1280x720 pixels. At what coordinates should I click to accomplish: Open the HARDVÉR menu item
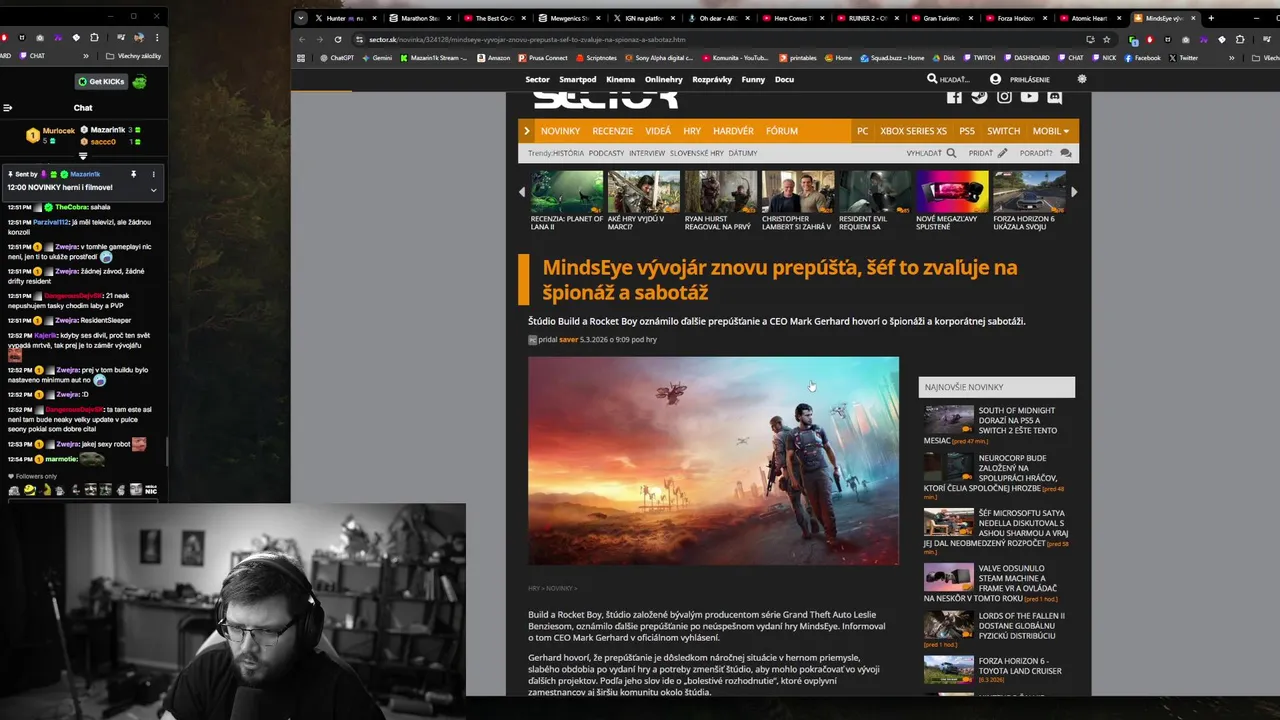pyautogui.click(x=733, y=131)
